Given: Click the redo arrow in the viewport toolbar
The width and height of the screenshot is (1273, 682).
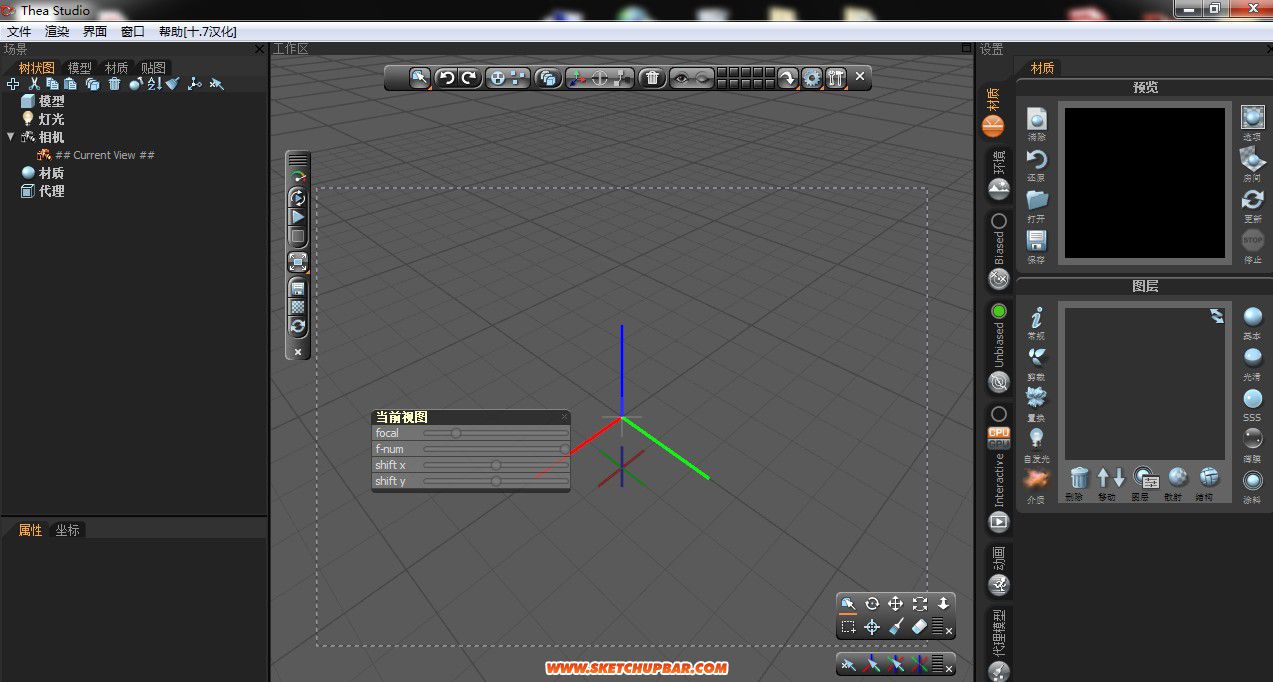Looking at the screenshot, I should pyautogui.click(x=469, y=77).
